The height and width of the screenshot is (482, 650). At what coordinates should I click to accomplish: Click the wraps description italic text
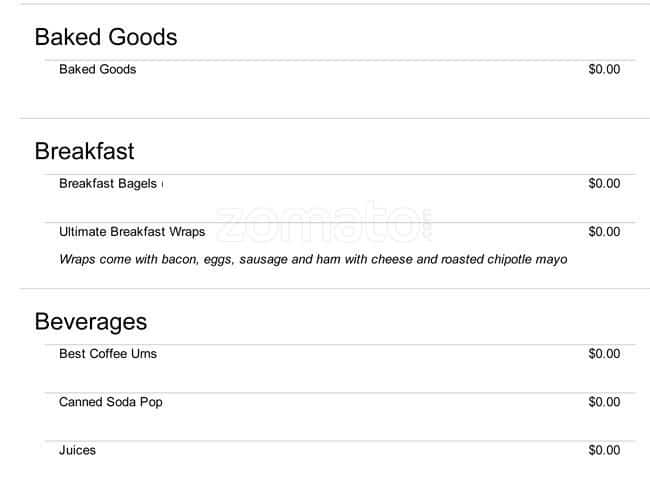click(313, 260)
